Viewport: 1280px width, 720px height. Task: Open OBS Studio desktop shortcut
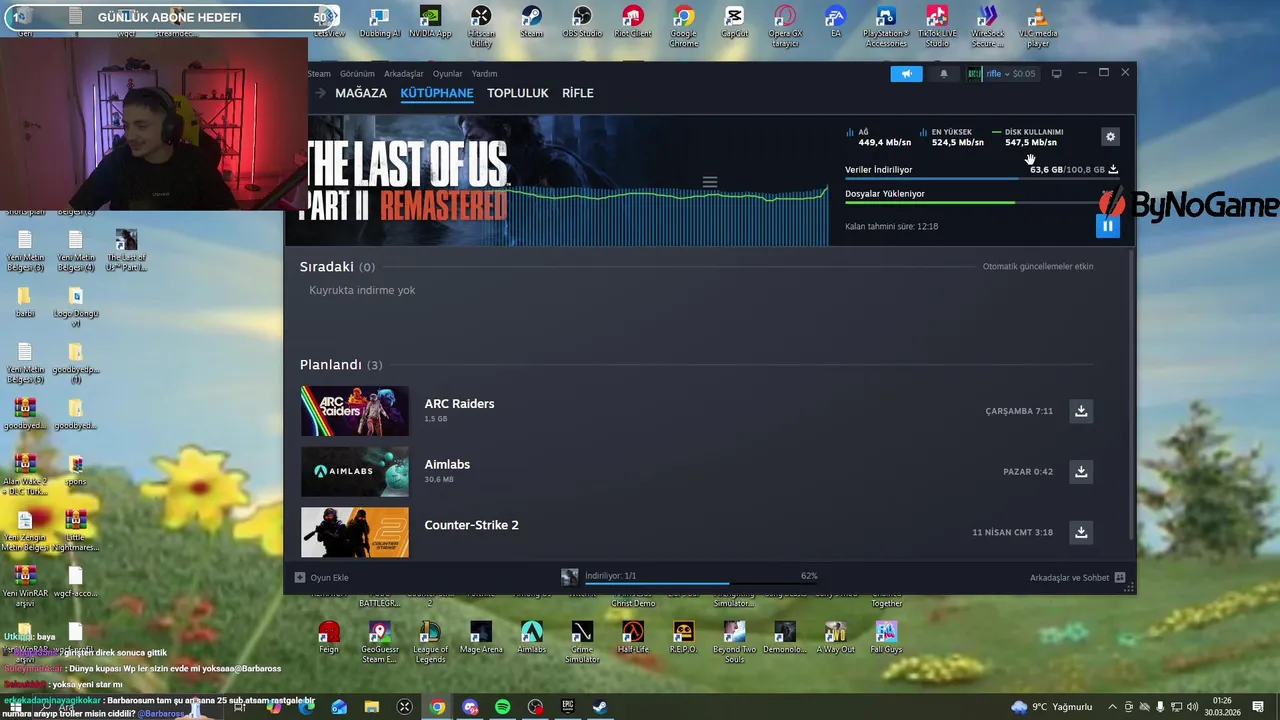582,23
